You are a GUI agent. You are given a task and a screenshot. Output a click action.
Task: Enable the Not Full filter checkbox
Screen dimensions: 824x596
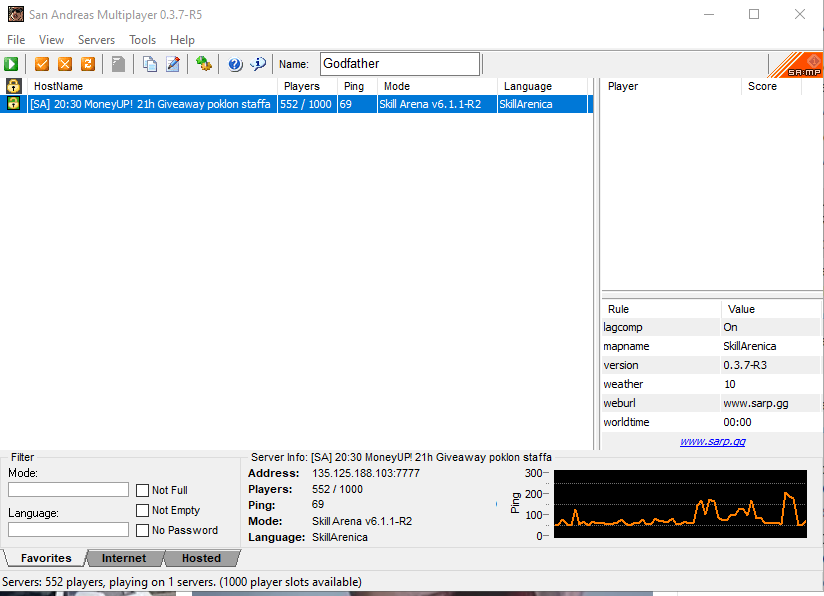click(x=143, y=490)
